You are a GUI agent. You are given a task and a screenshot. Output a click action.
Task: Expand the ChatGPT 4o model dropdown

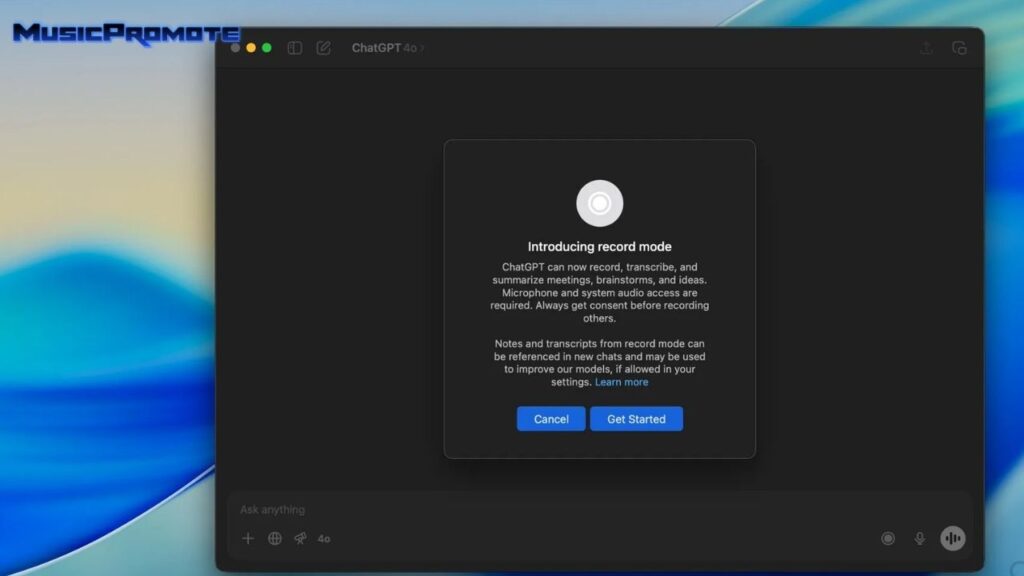(x=388, y=48)
